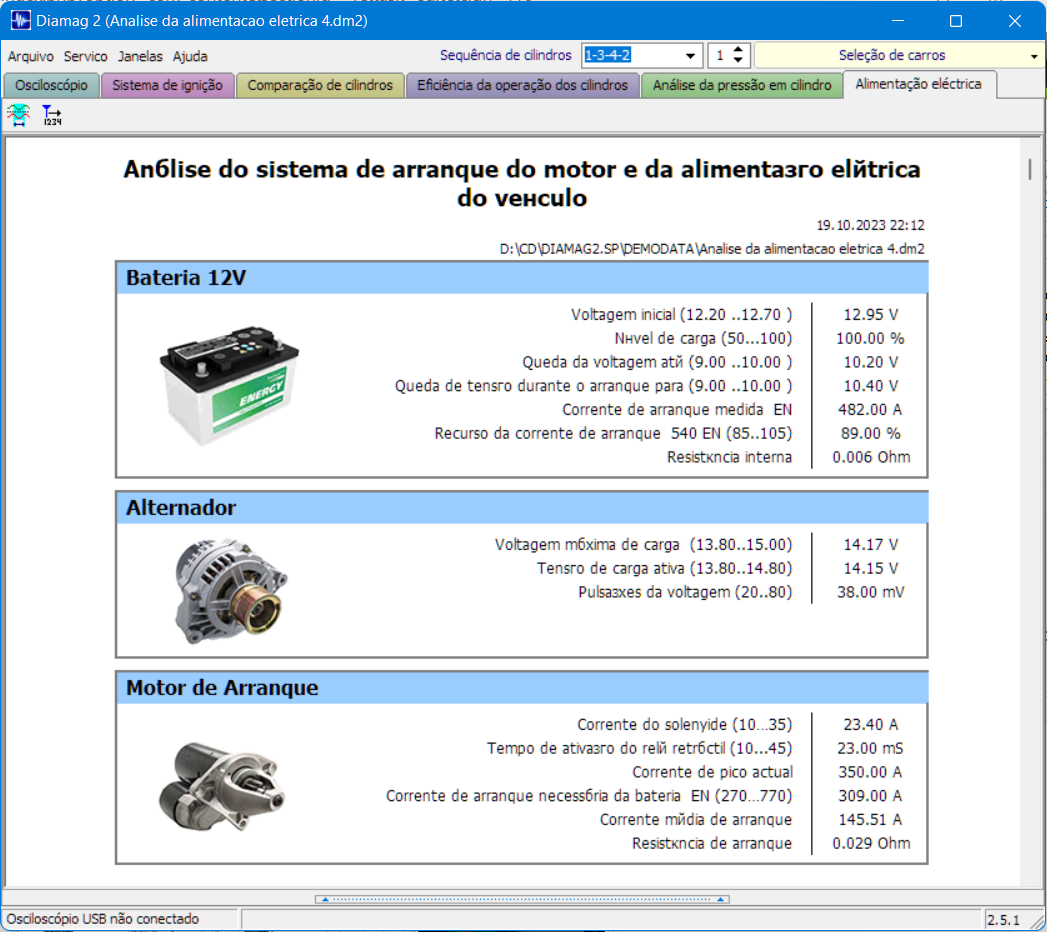
Task: Click the Voltagem inicial (12.20 ..12.70) label
Action: click(x=681, y=314)
